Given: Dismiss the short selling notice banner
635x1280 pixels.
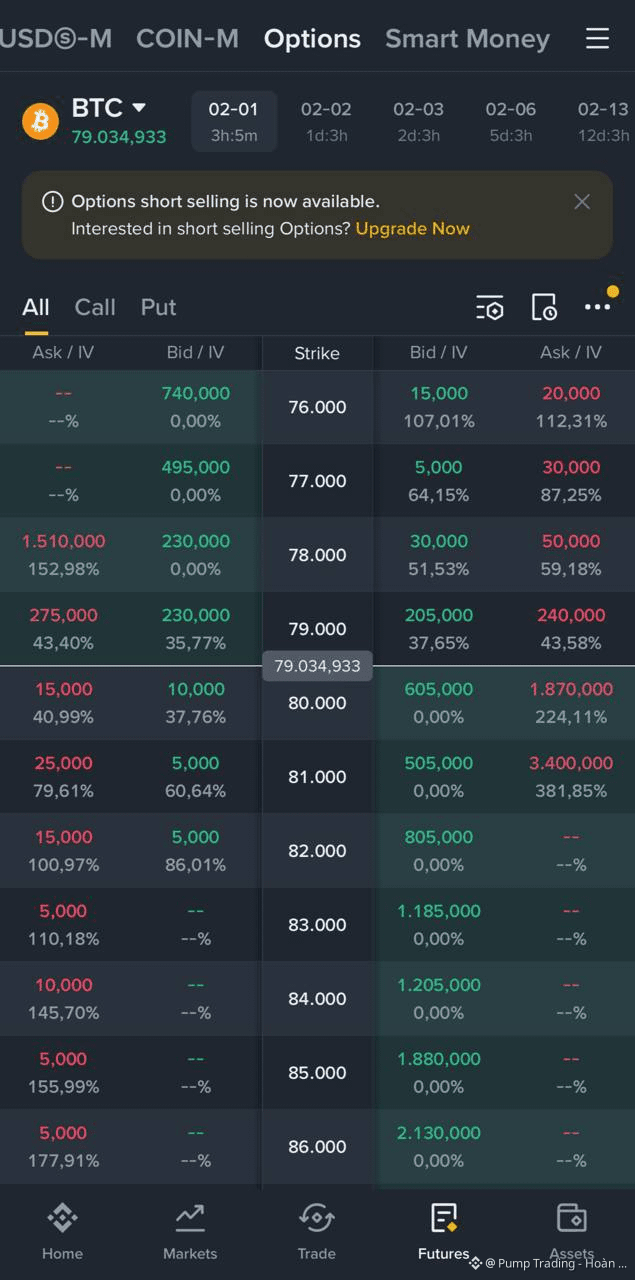Looking at the screenshot, I should (582, 202).
